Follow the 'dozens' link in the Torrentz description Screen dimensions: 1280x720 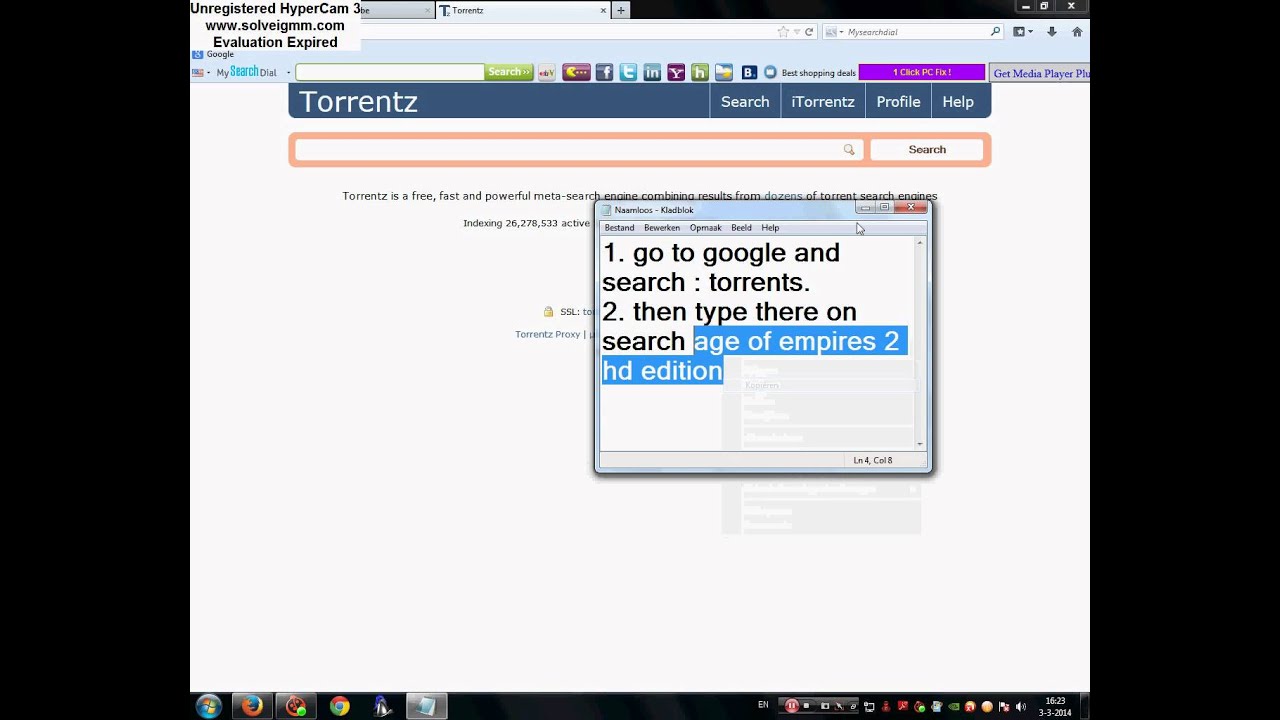point(783,196)
